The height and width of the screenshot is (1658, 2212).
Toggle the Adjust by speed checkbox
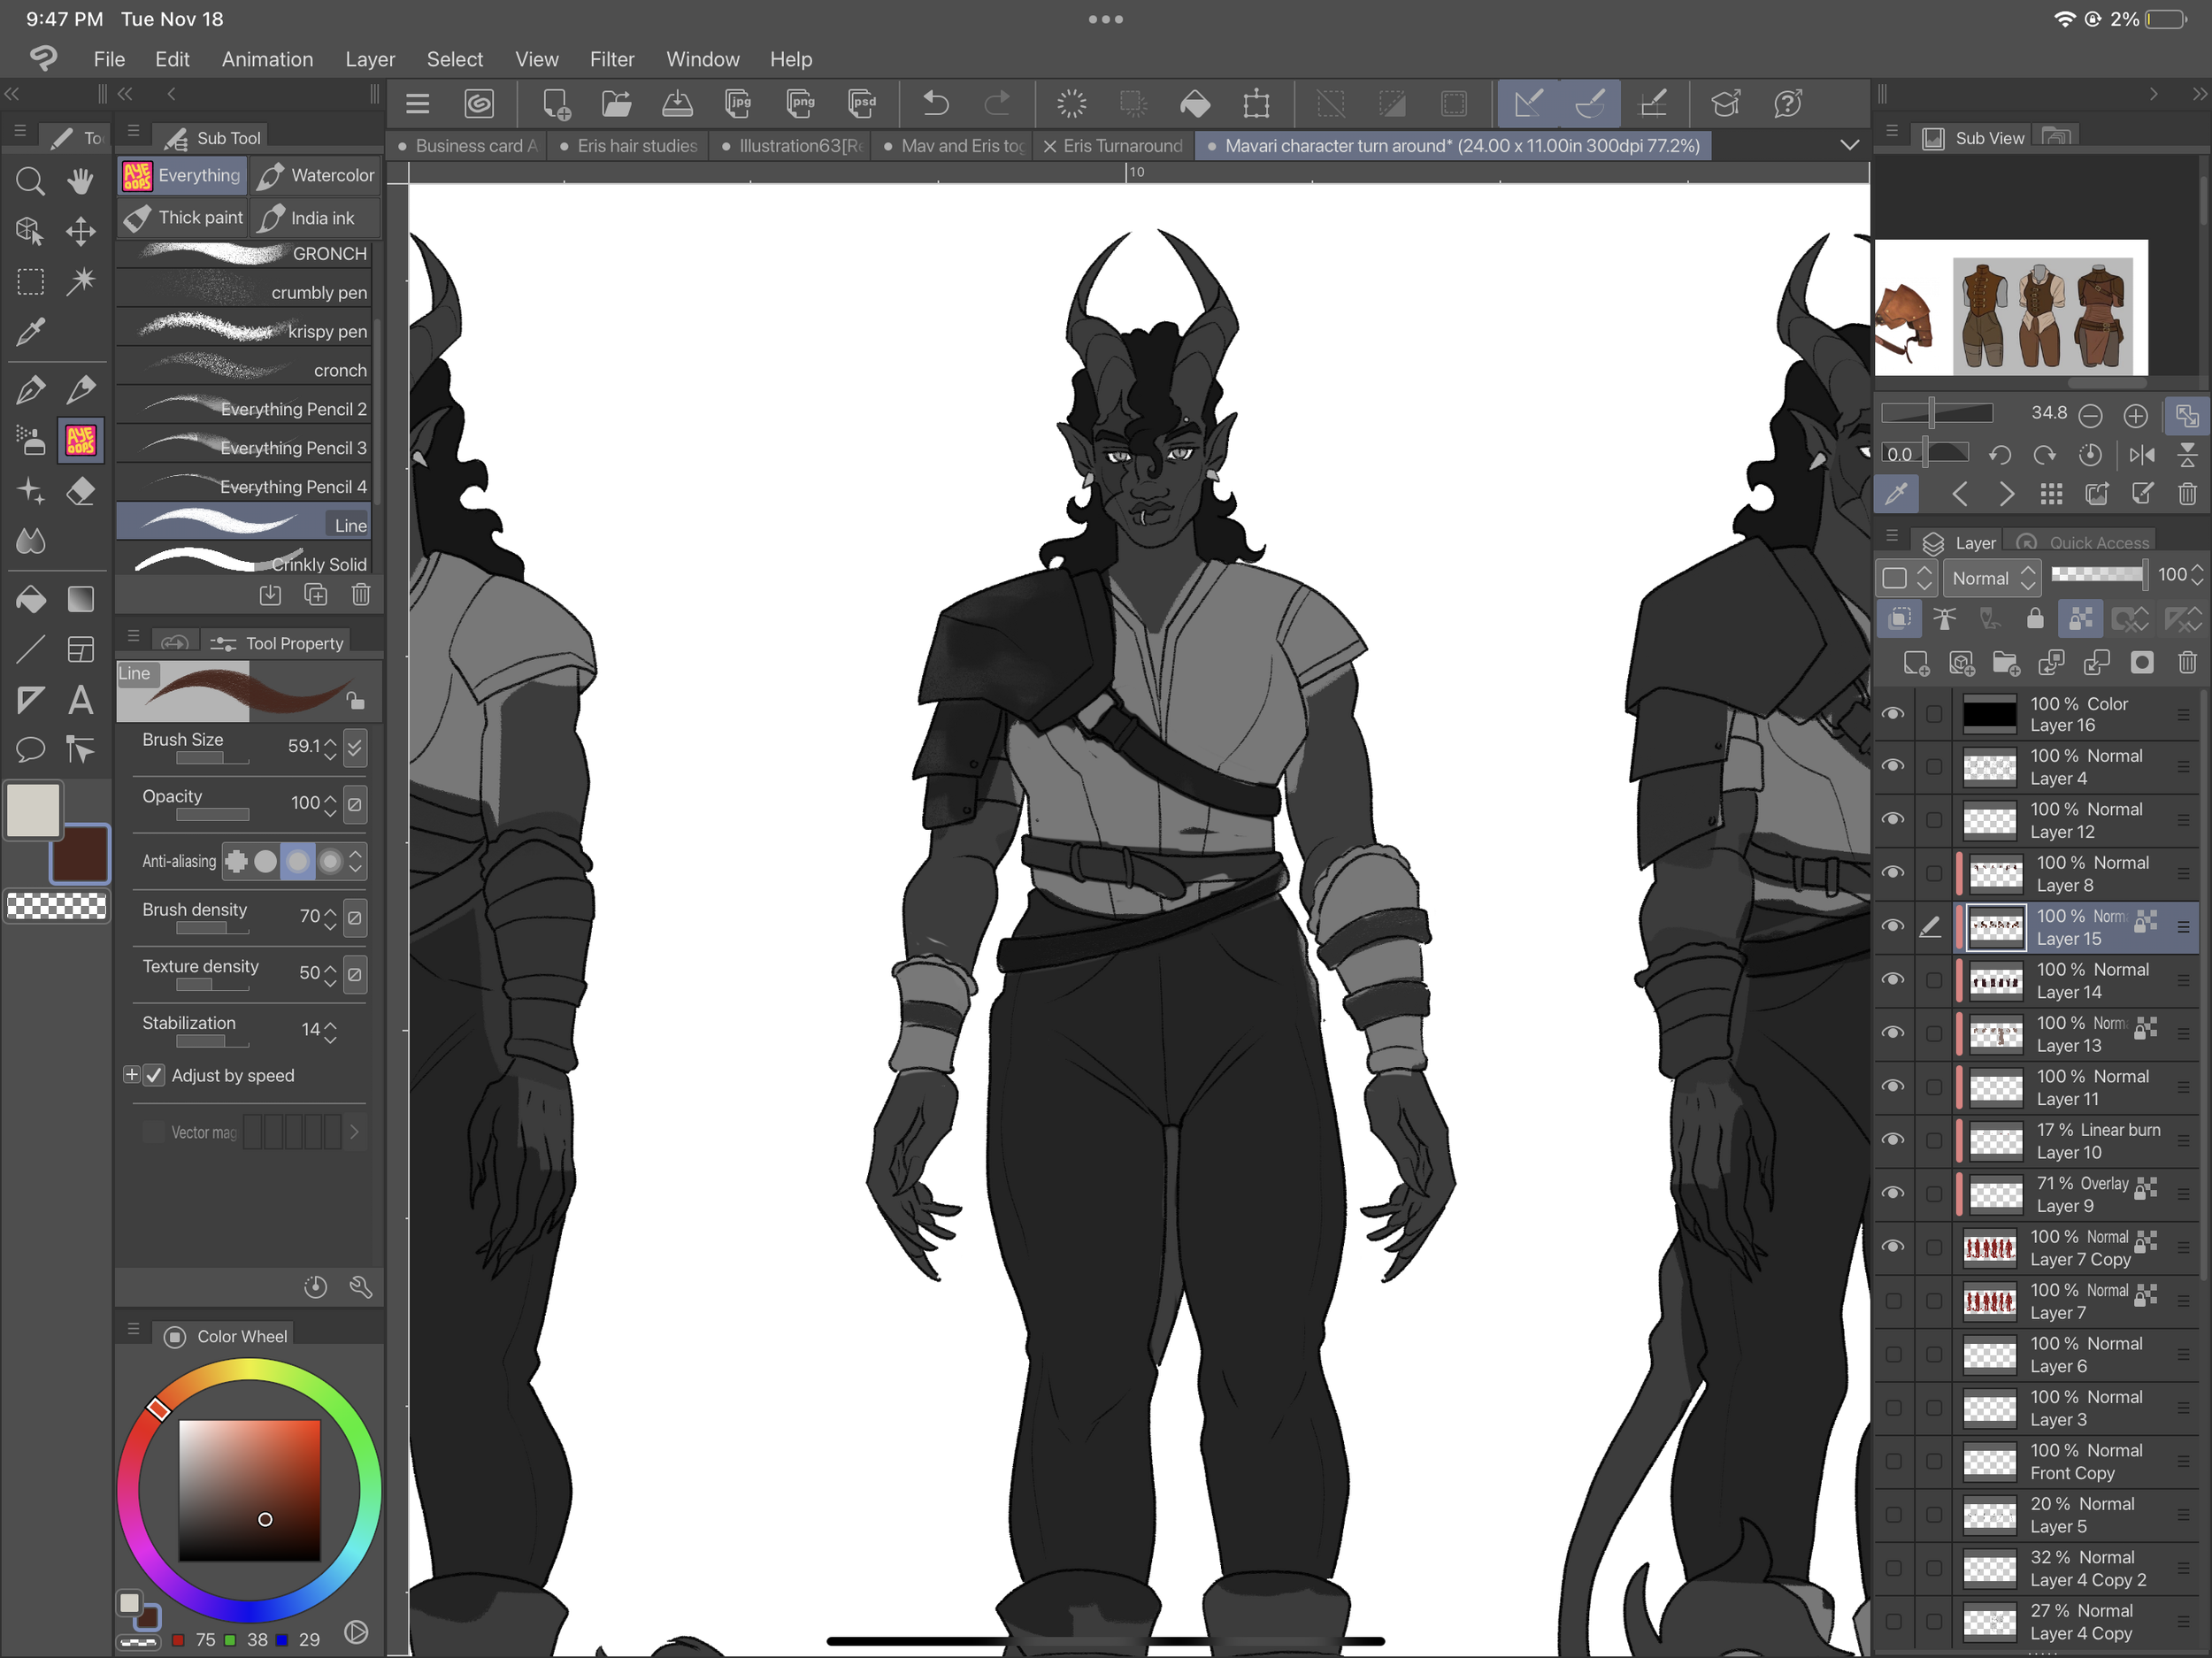[154, 1075]
